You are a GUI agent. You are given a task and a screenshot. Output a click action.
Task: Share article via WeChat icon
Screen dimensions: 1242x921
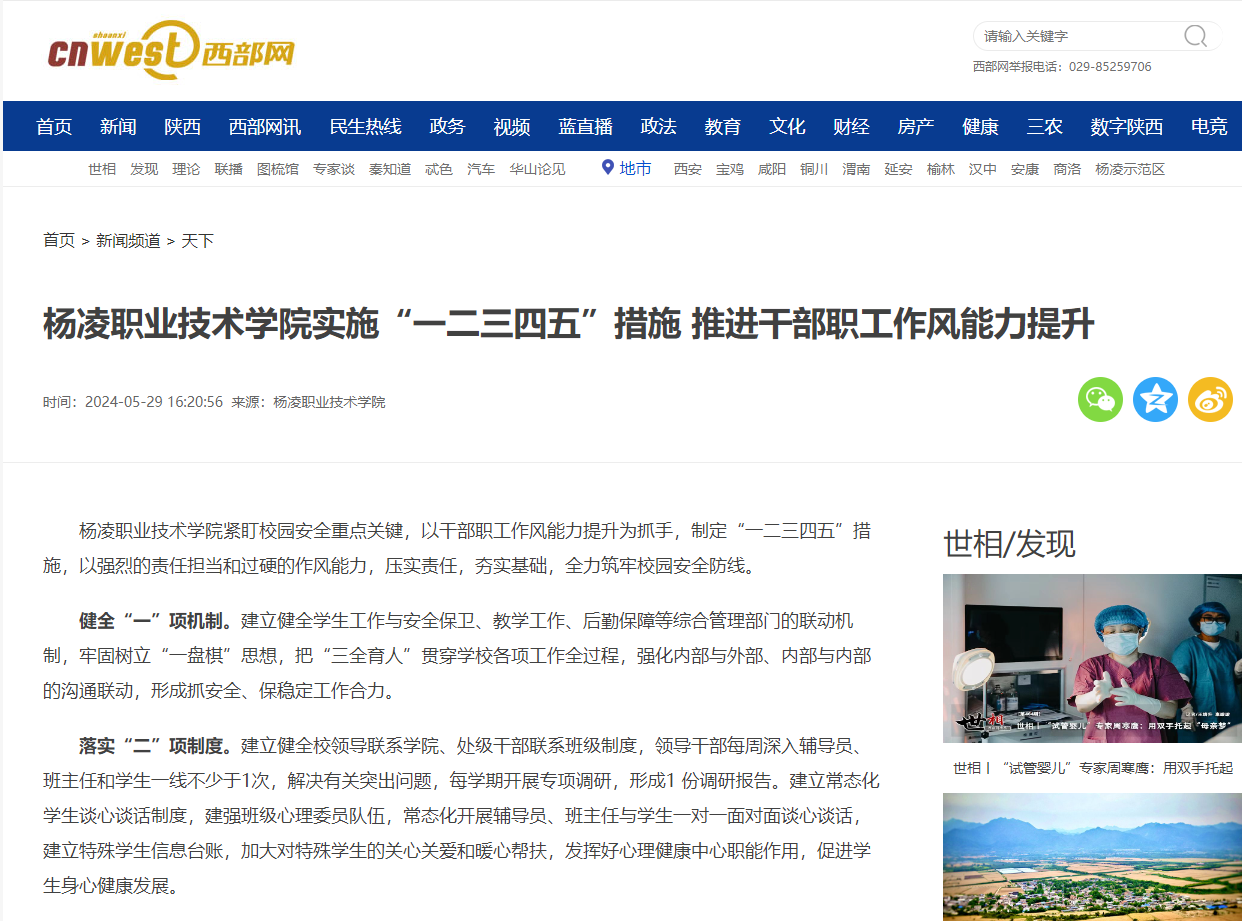coord(1100,400)
